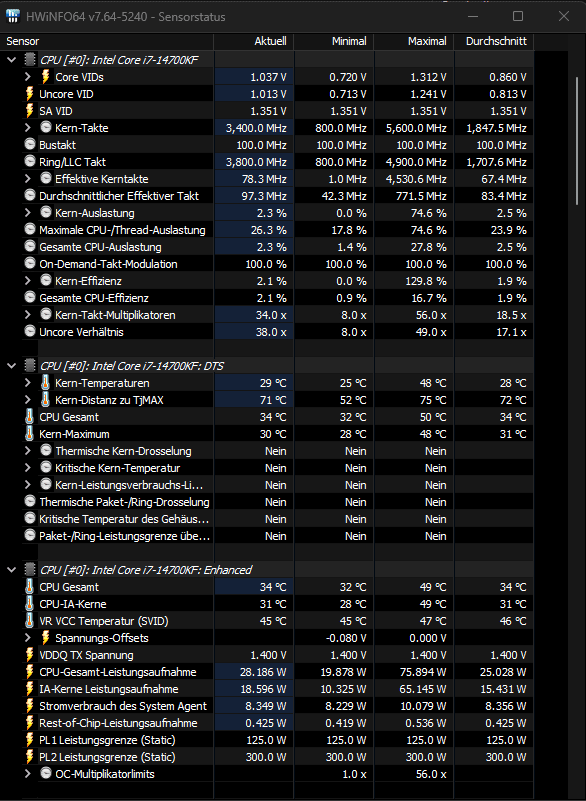Collapse the i7-14700KF DTS section

11,366
